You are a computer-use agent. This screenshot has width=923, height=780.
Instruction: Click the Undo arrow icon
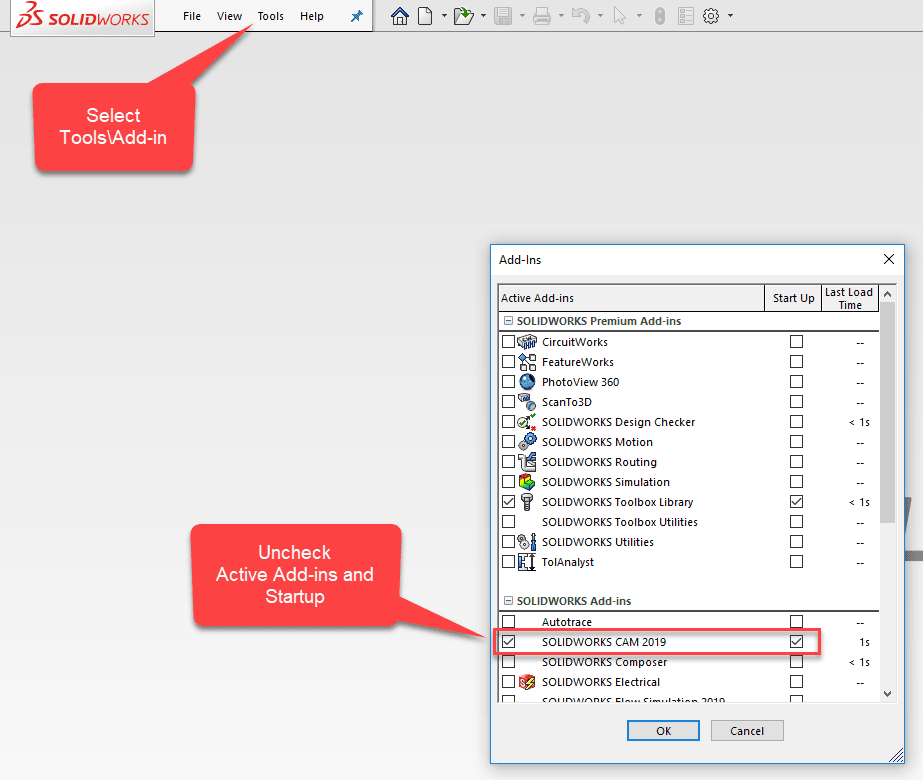tap(581, 16)
